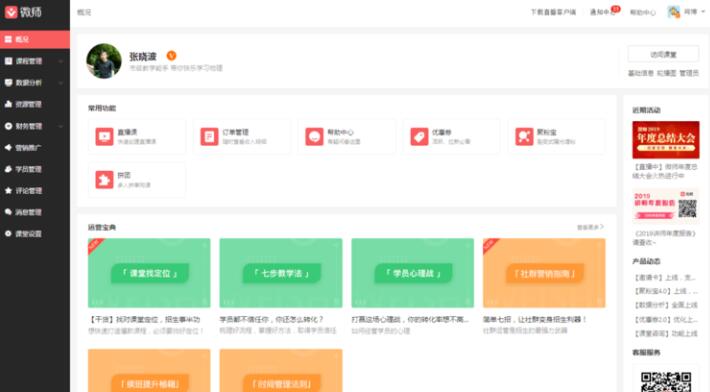Viewport: 710px width, 392px height.
Task: Click the 访问课堂 button
Action: (663, 54)
